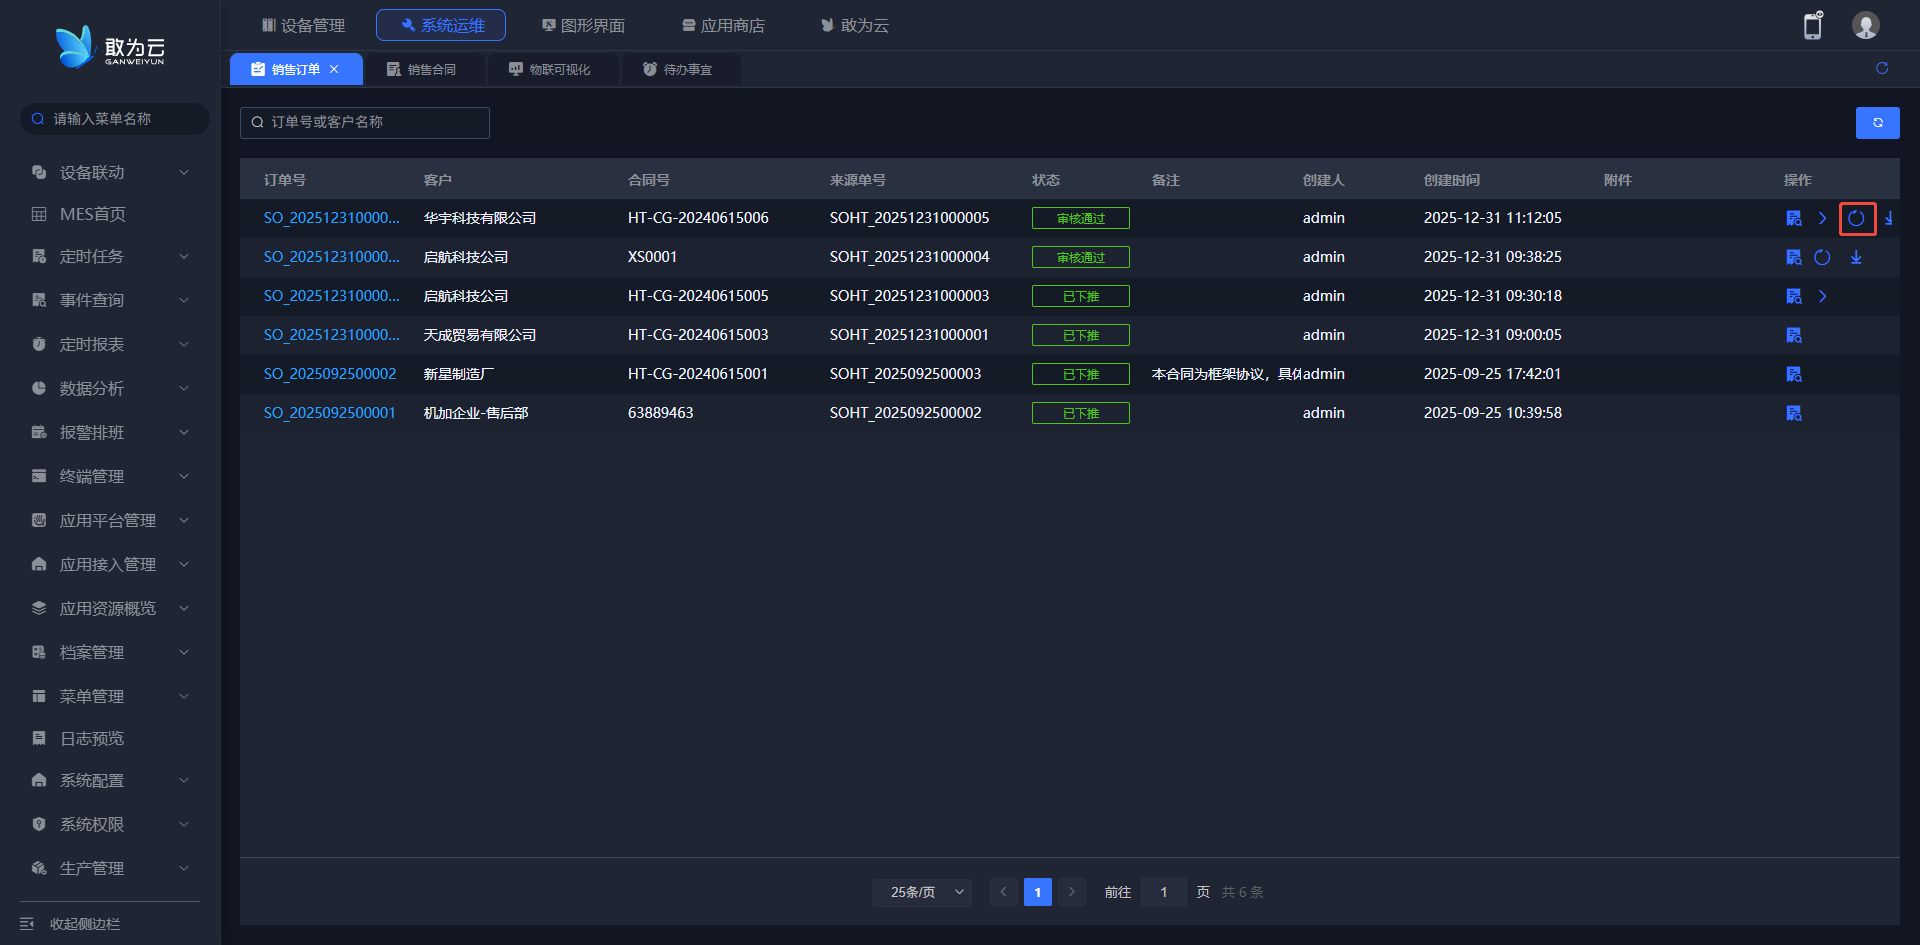Click the blue refresh button above table
The height and width of the screenshot is (945, 1920).
(1877, 123)
